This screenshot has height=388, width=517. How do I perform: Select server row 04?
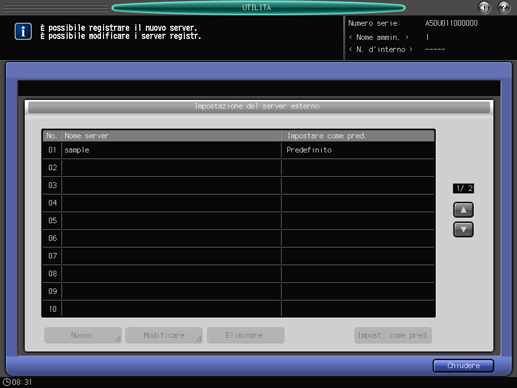[x=239, y=203]
